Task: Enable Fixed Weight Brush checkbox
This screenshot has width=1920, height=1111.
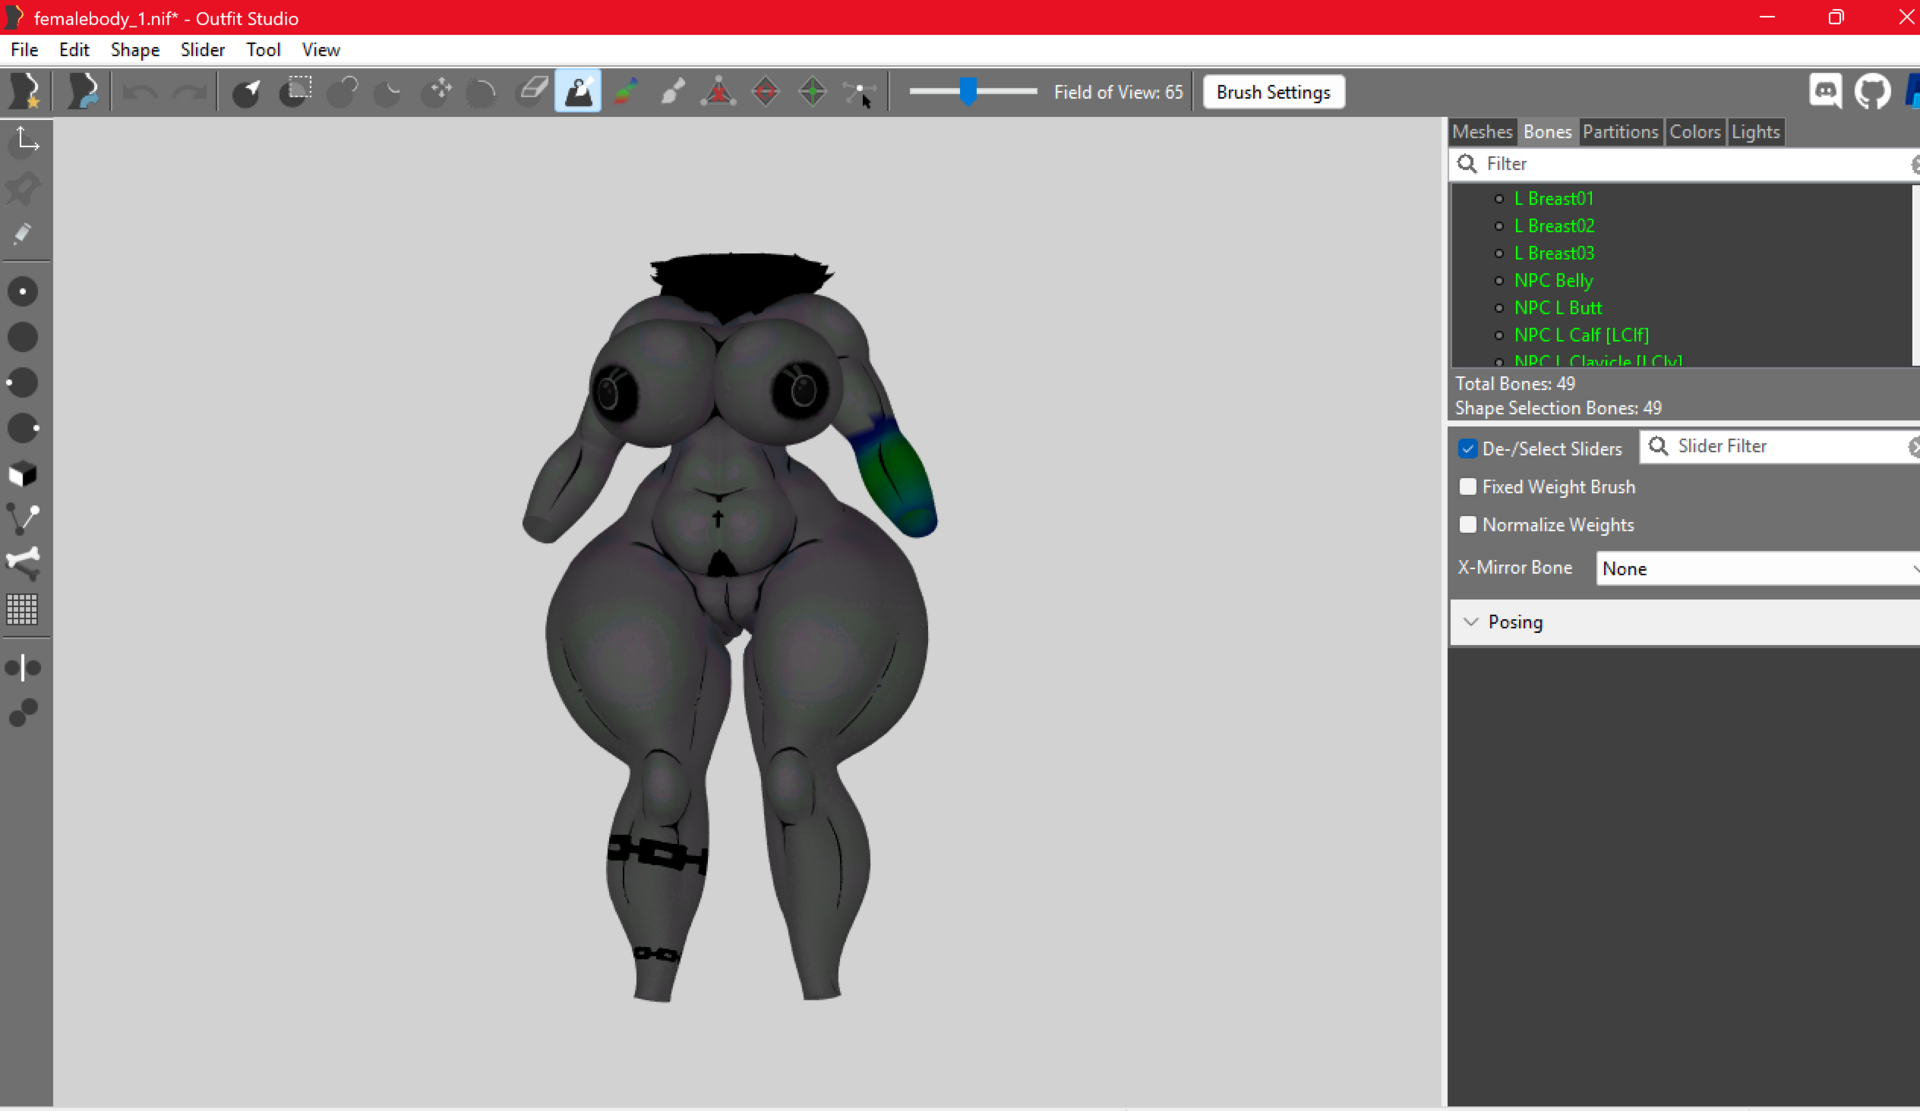Action: 1468,487
